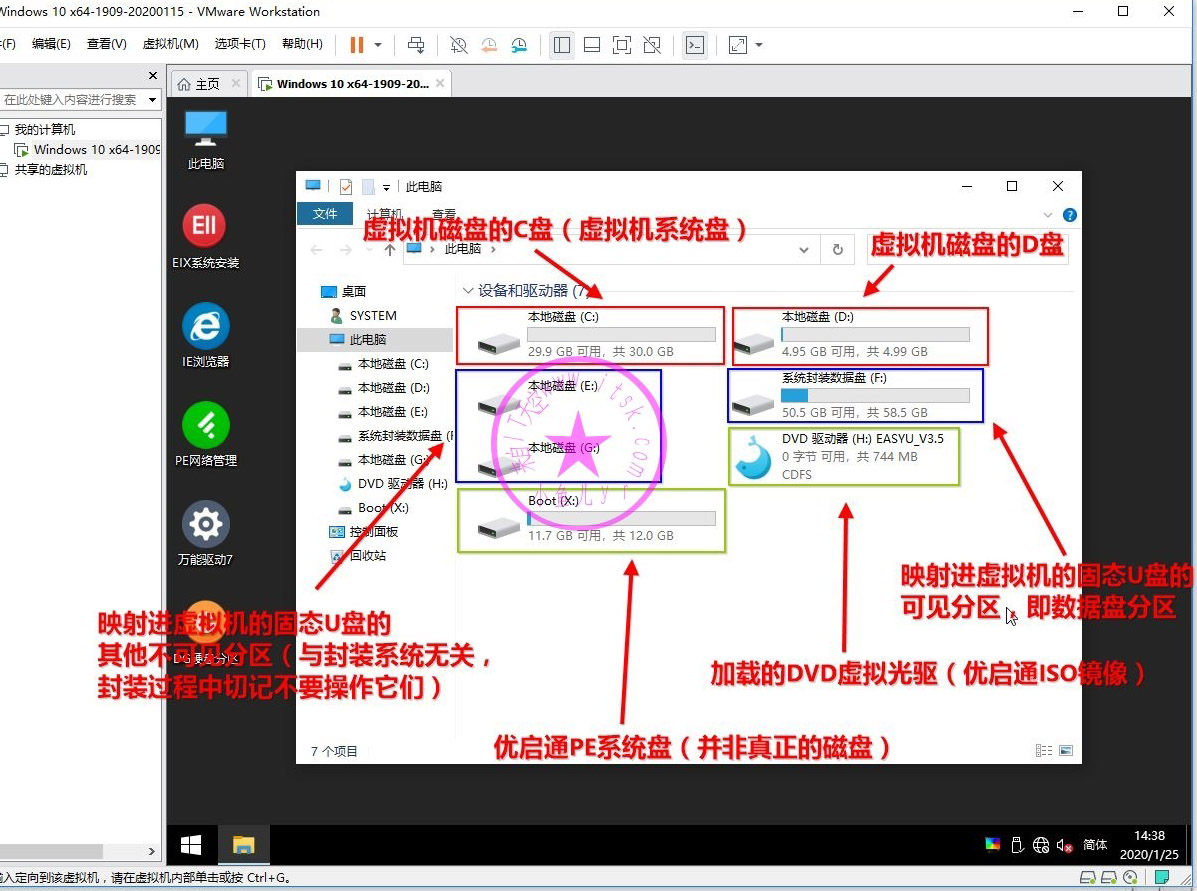Open the 帮助(H) menu
Viewport: 1197px width, 891px height.
302,44
